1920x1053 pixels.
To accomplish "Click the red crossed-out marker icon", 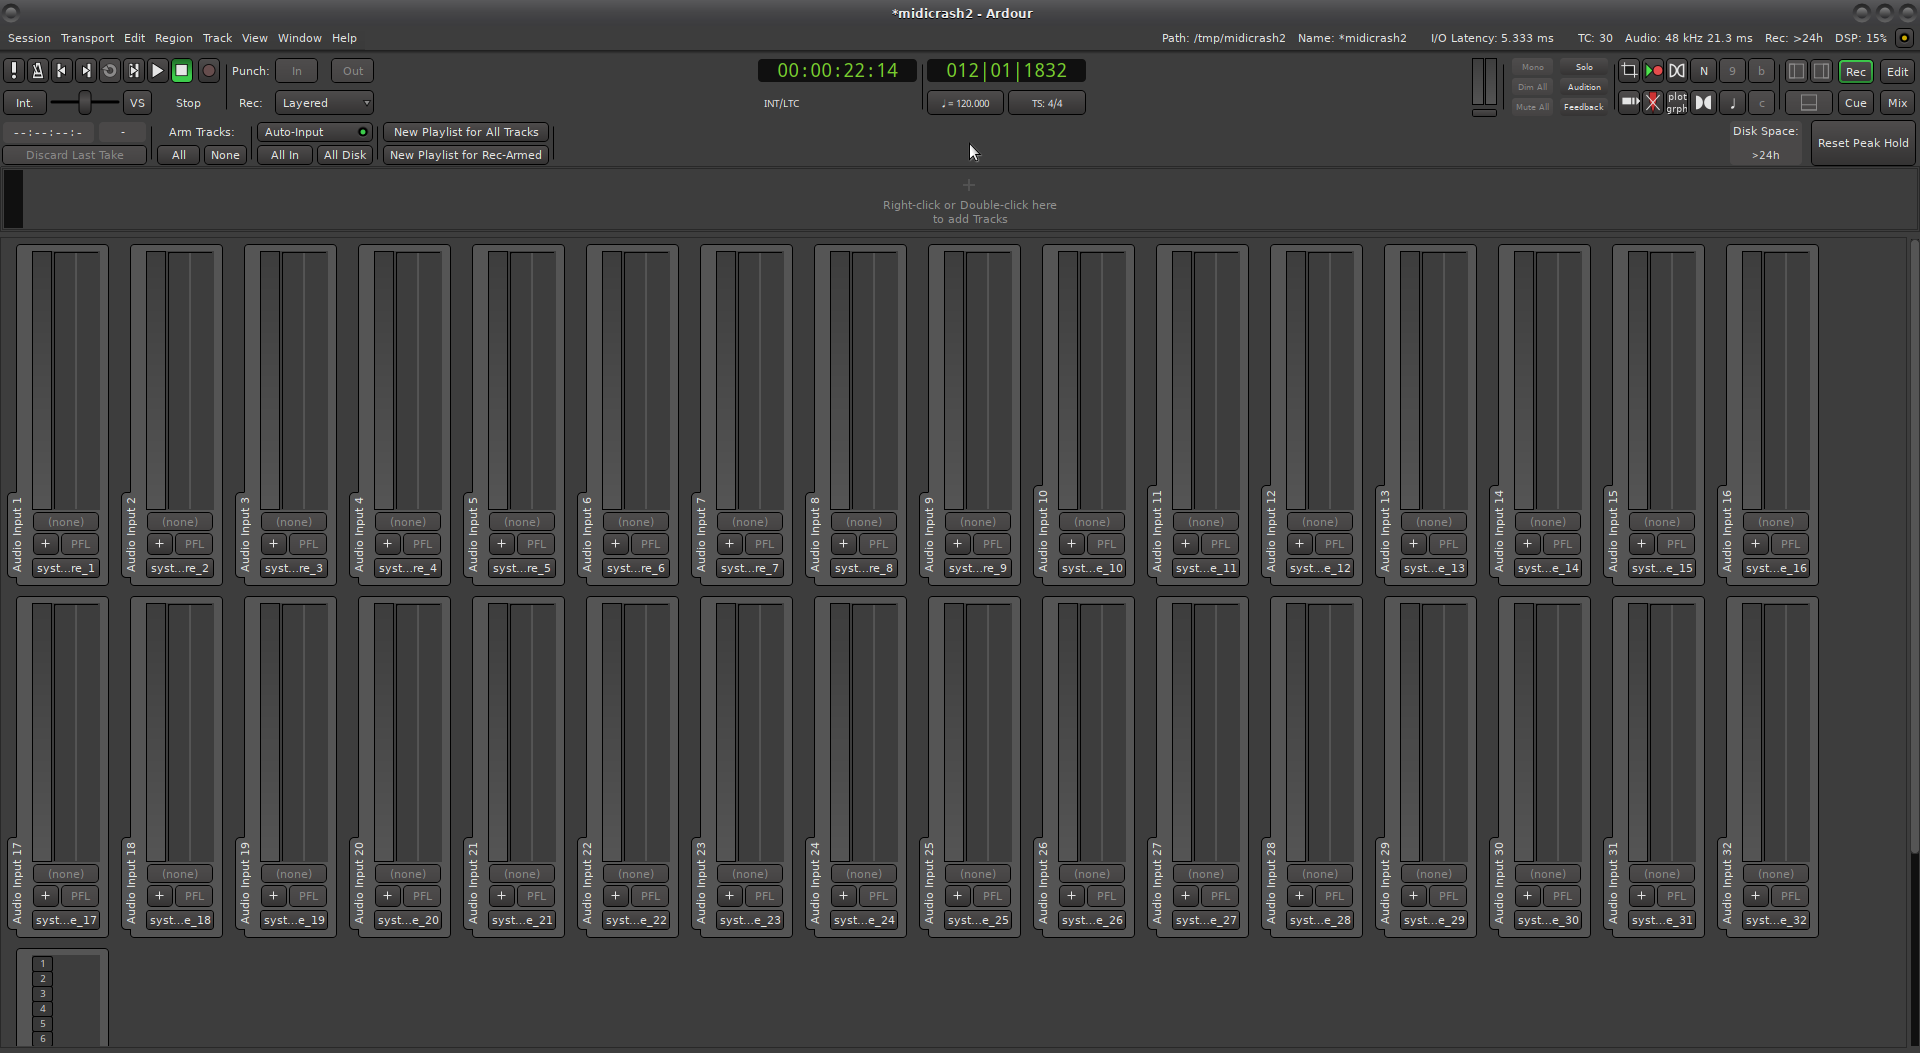I will (1653, 103).
